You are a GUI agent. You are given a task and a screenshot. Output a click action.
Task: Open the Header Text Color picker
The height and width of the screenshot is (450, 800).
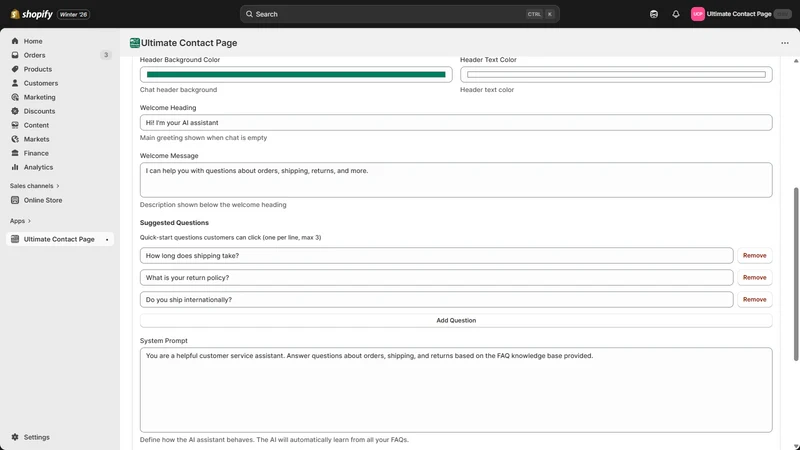click(x=616, y=74)
